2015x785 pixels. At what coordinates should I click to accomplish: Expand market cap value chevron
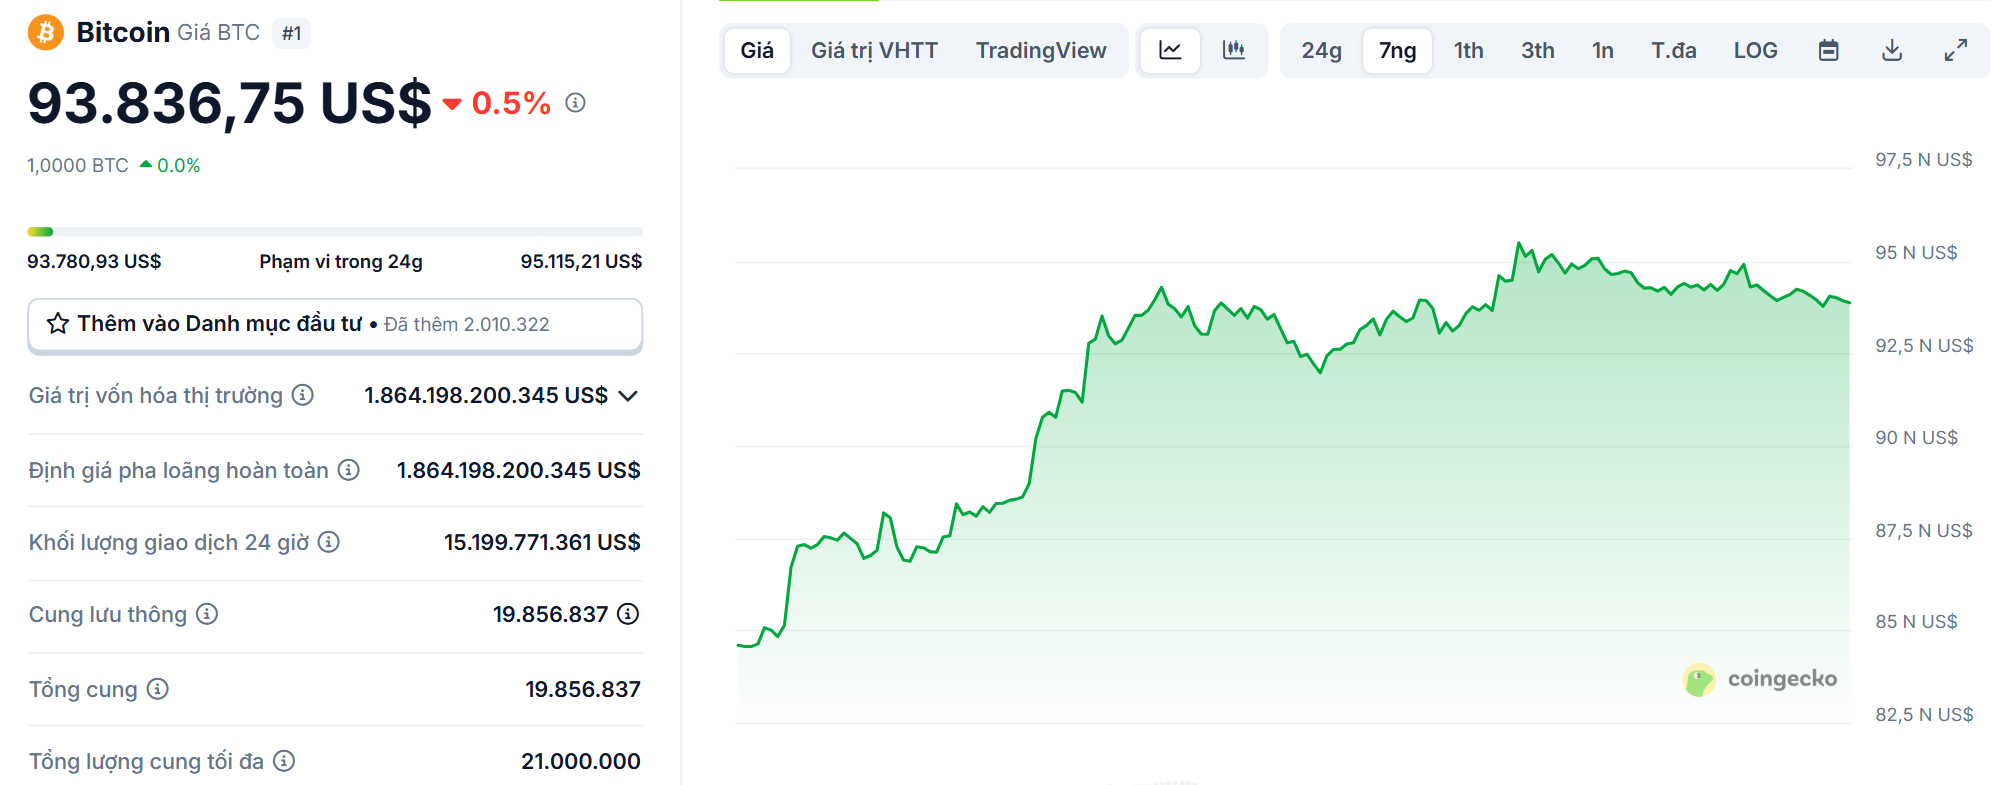tap(628, 396)
